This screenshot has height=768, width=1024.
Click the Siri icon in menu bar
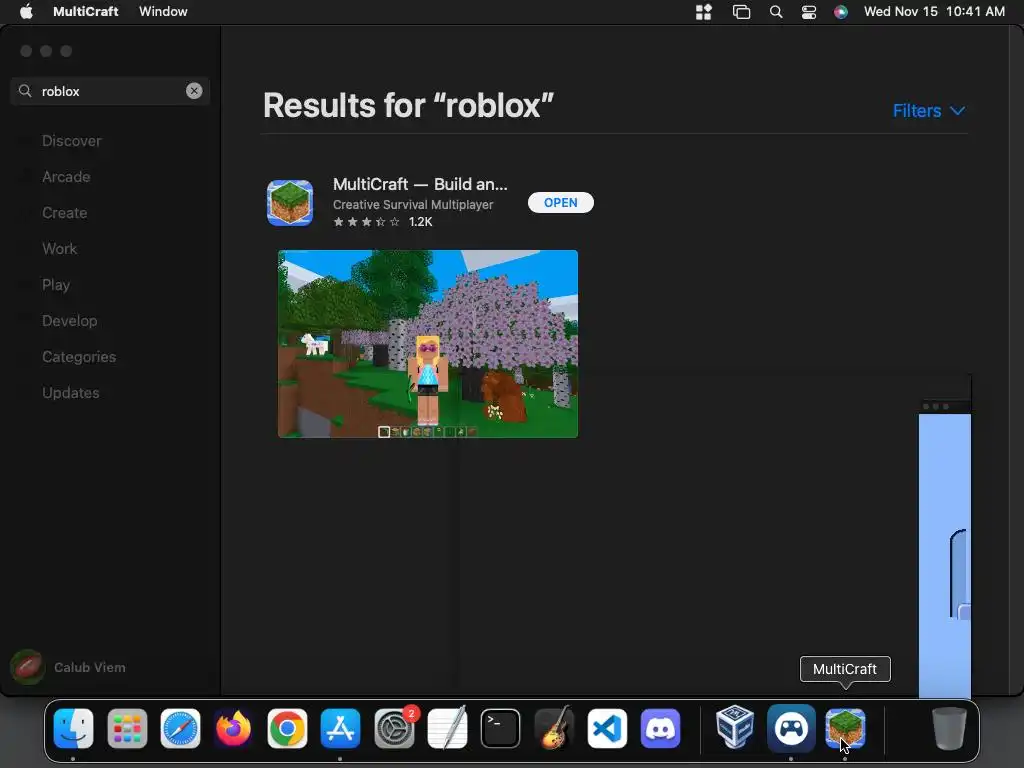(840, 12)
